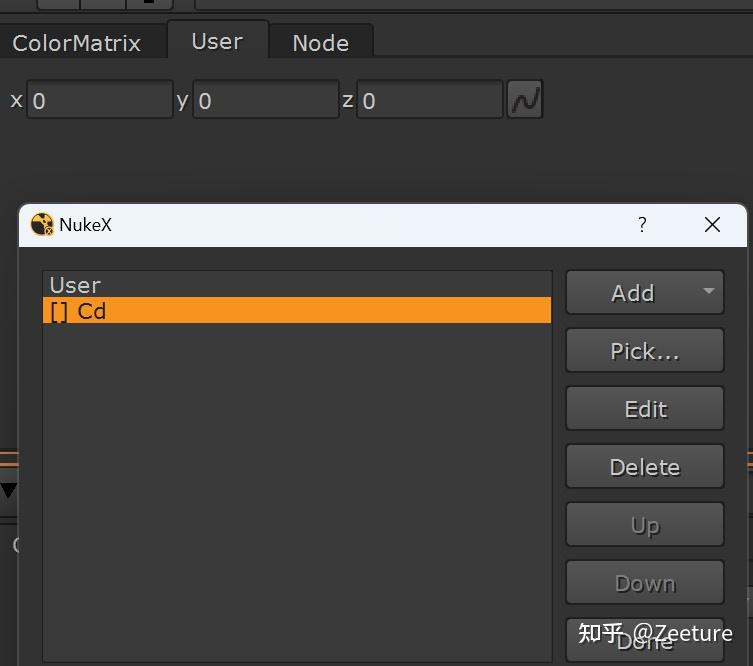Screen dimensions: 753x666
Task: Focus the z value input field
Action: click(x=429, y=101)
